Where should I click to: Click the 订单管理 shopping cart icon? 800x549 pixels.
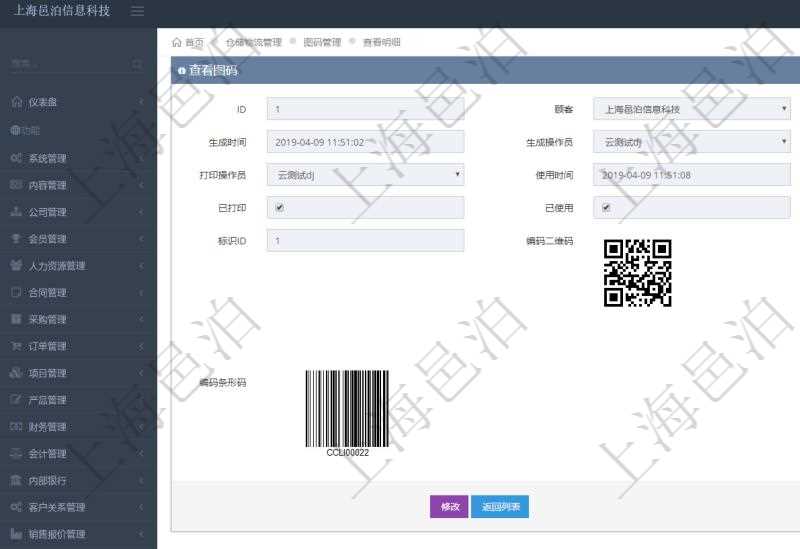tap(16, 346)
